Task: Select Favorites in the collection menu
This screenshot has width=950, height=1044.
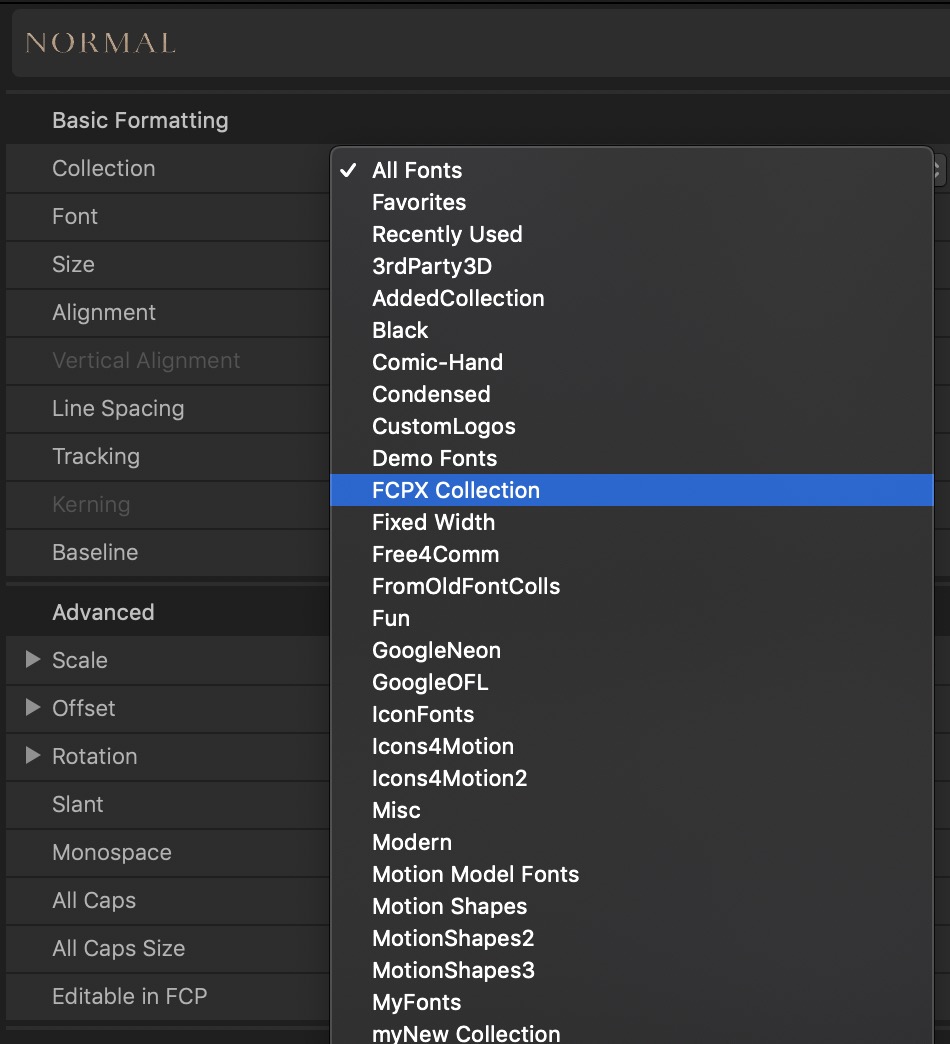Action: (x=419, y=202)
